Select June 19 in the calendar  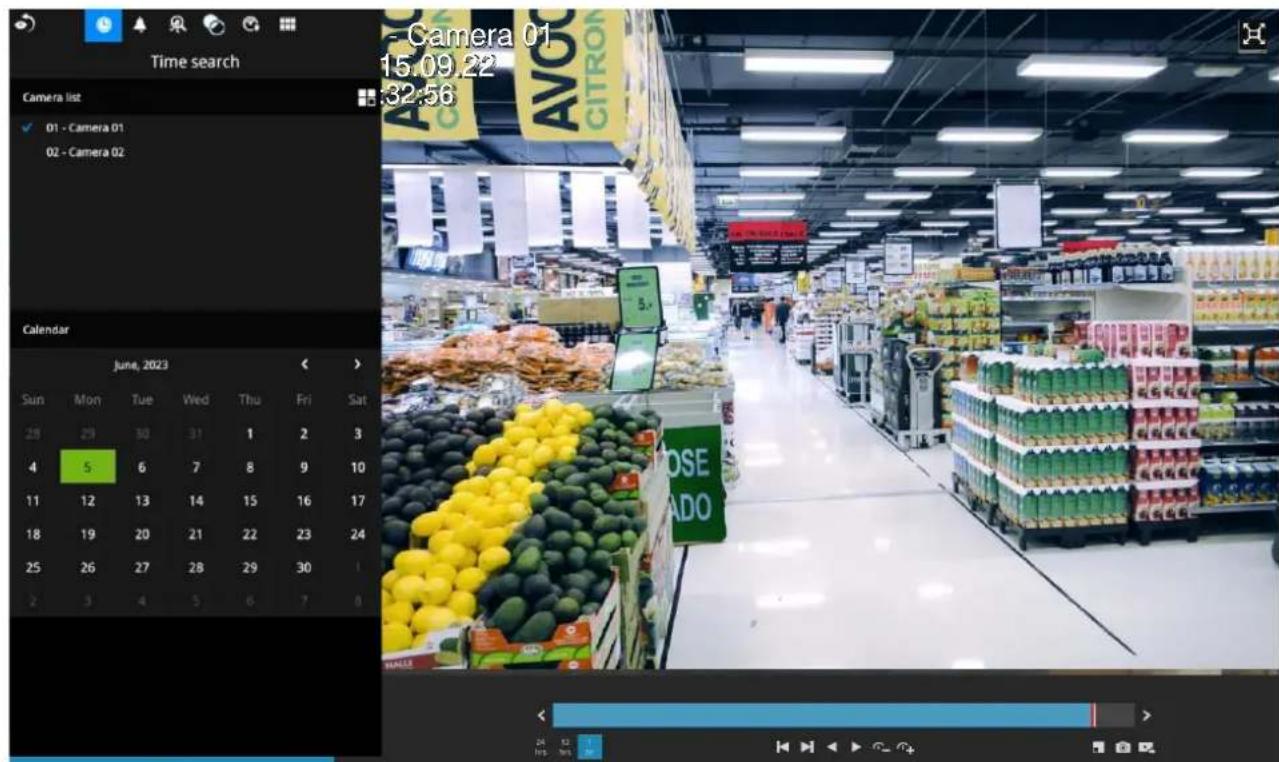tap(87, 534)
